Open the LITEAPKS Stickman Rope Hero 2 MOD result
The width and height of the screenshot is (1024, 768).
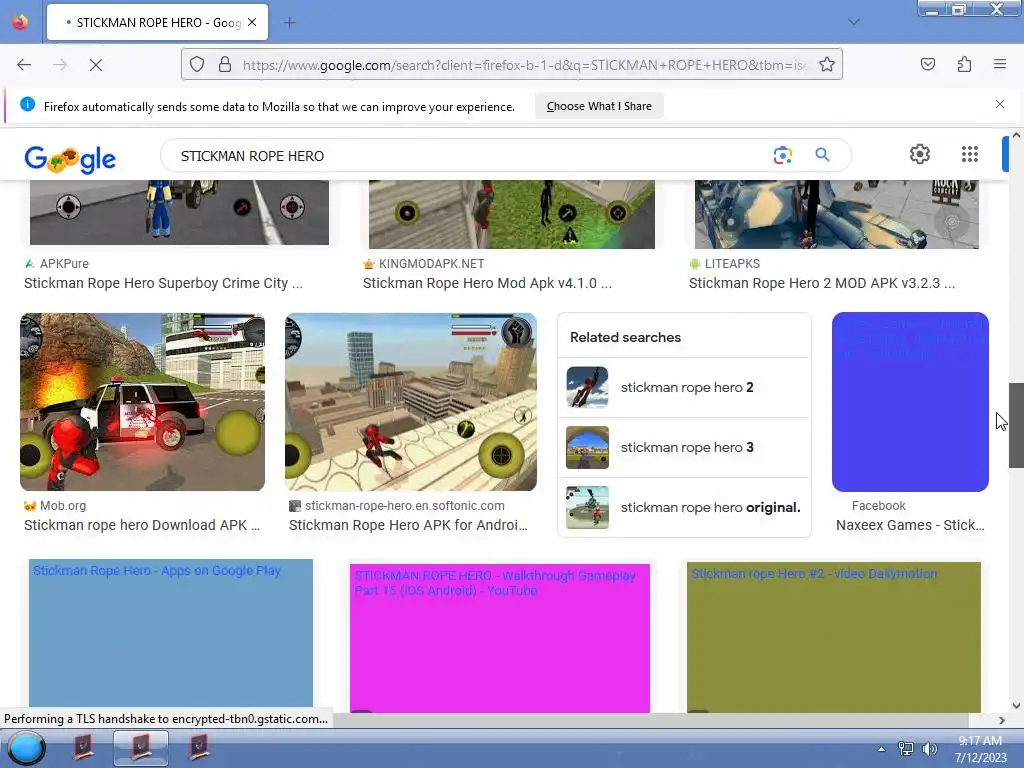[x=822, y=283]
